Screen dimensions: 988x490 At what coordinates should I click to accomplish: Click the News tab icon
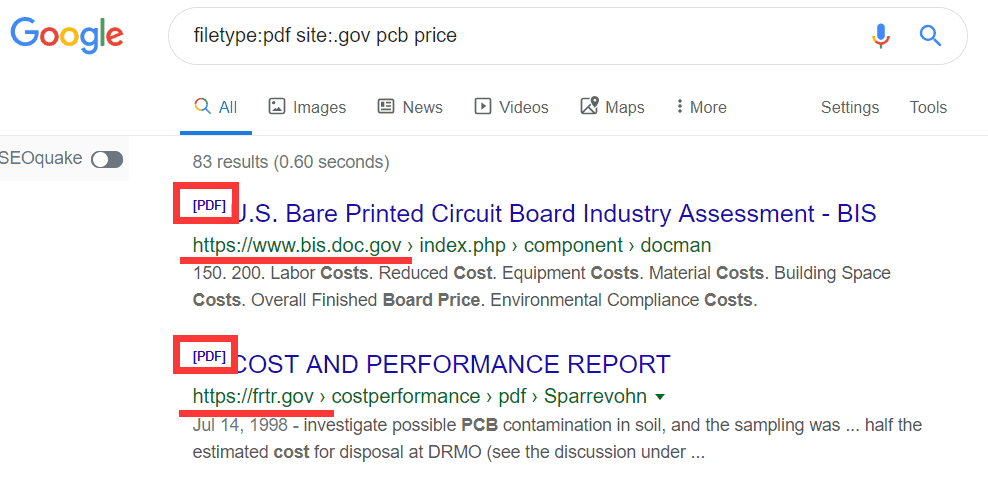pyautogui.click(x=386, y=107)
